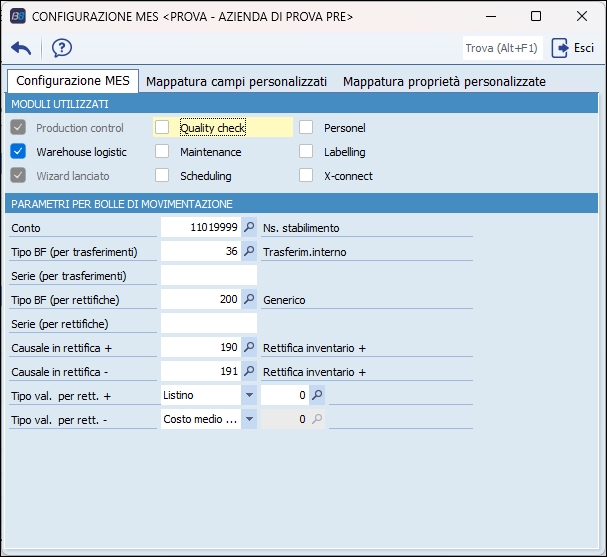Enable the X-connect checkbox
607x557 pixels.
click(x=306, y=176)
